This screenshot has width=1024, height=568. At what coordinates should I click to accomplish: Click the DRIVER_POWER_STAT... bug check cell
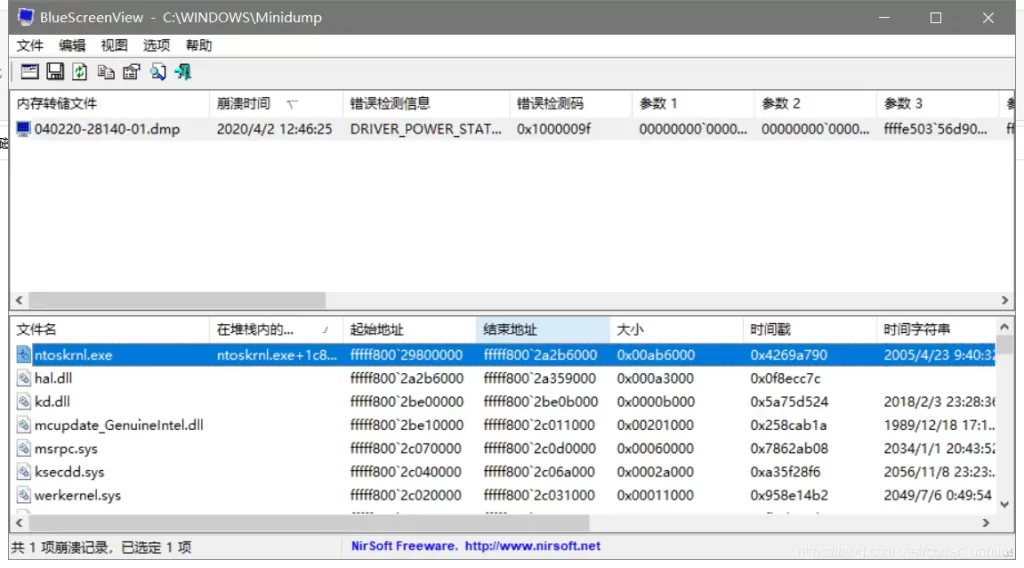point(426,129)
